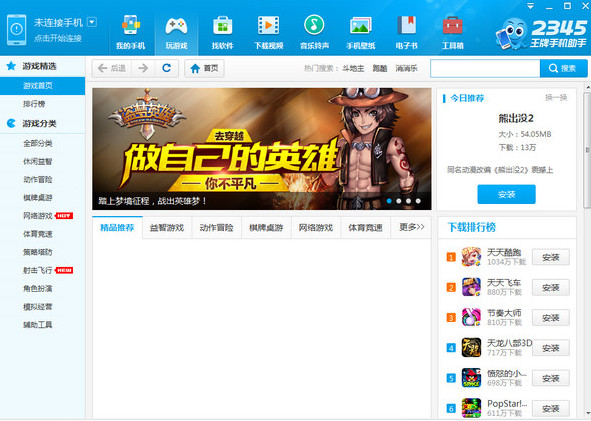Open the 工具箱 toolbox icon
591x421 pixels.
[x=452, y=25]
